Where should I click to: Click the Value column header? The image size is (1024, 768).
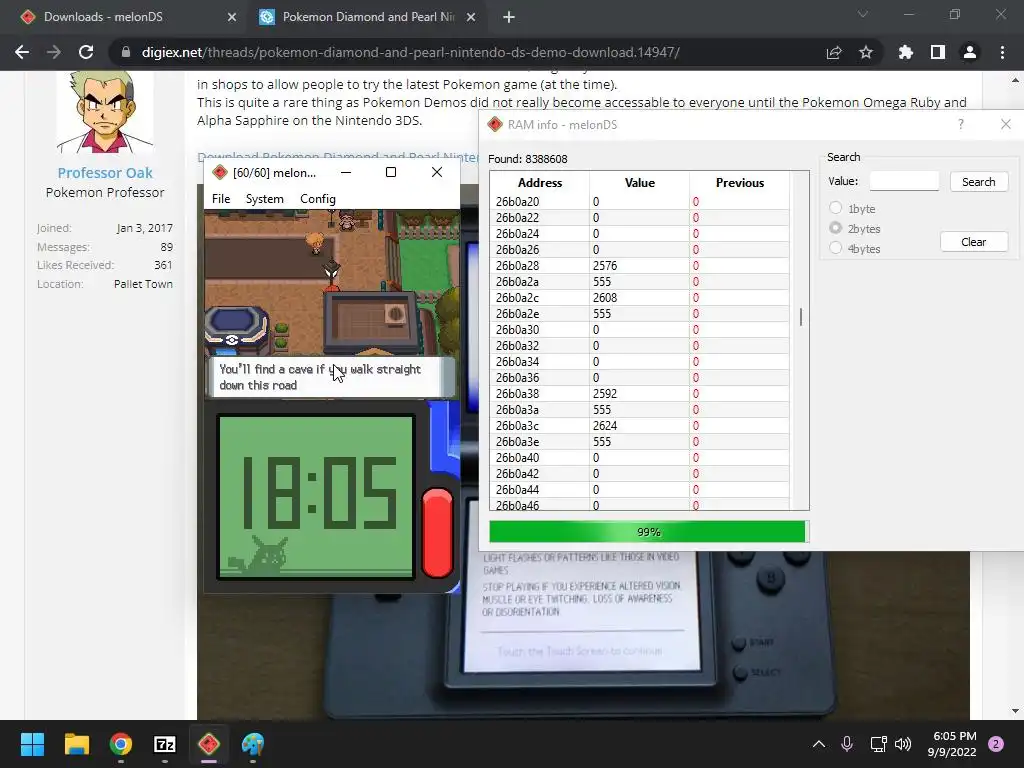[639, 182]
